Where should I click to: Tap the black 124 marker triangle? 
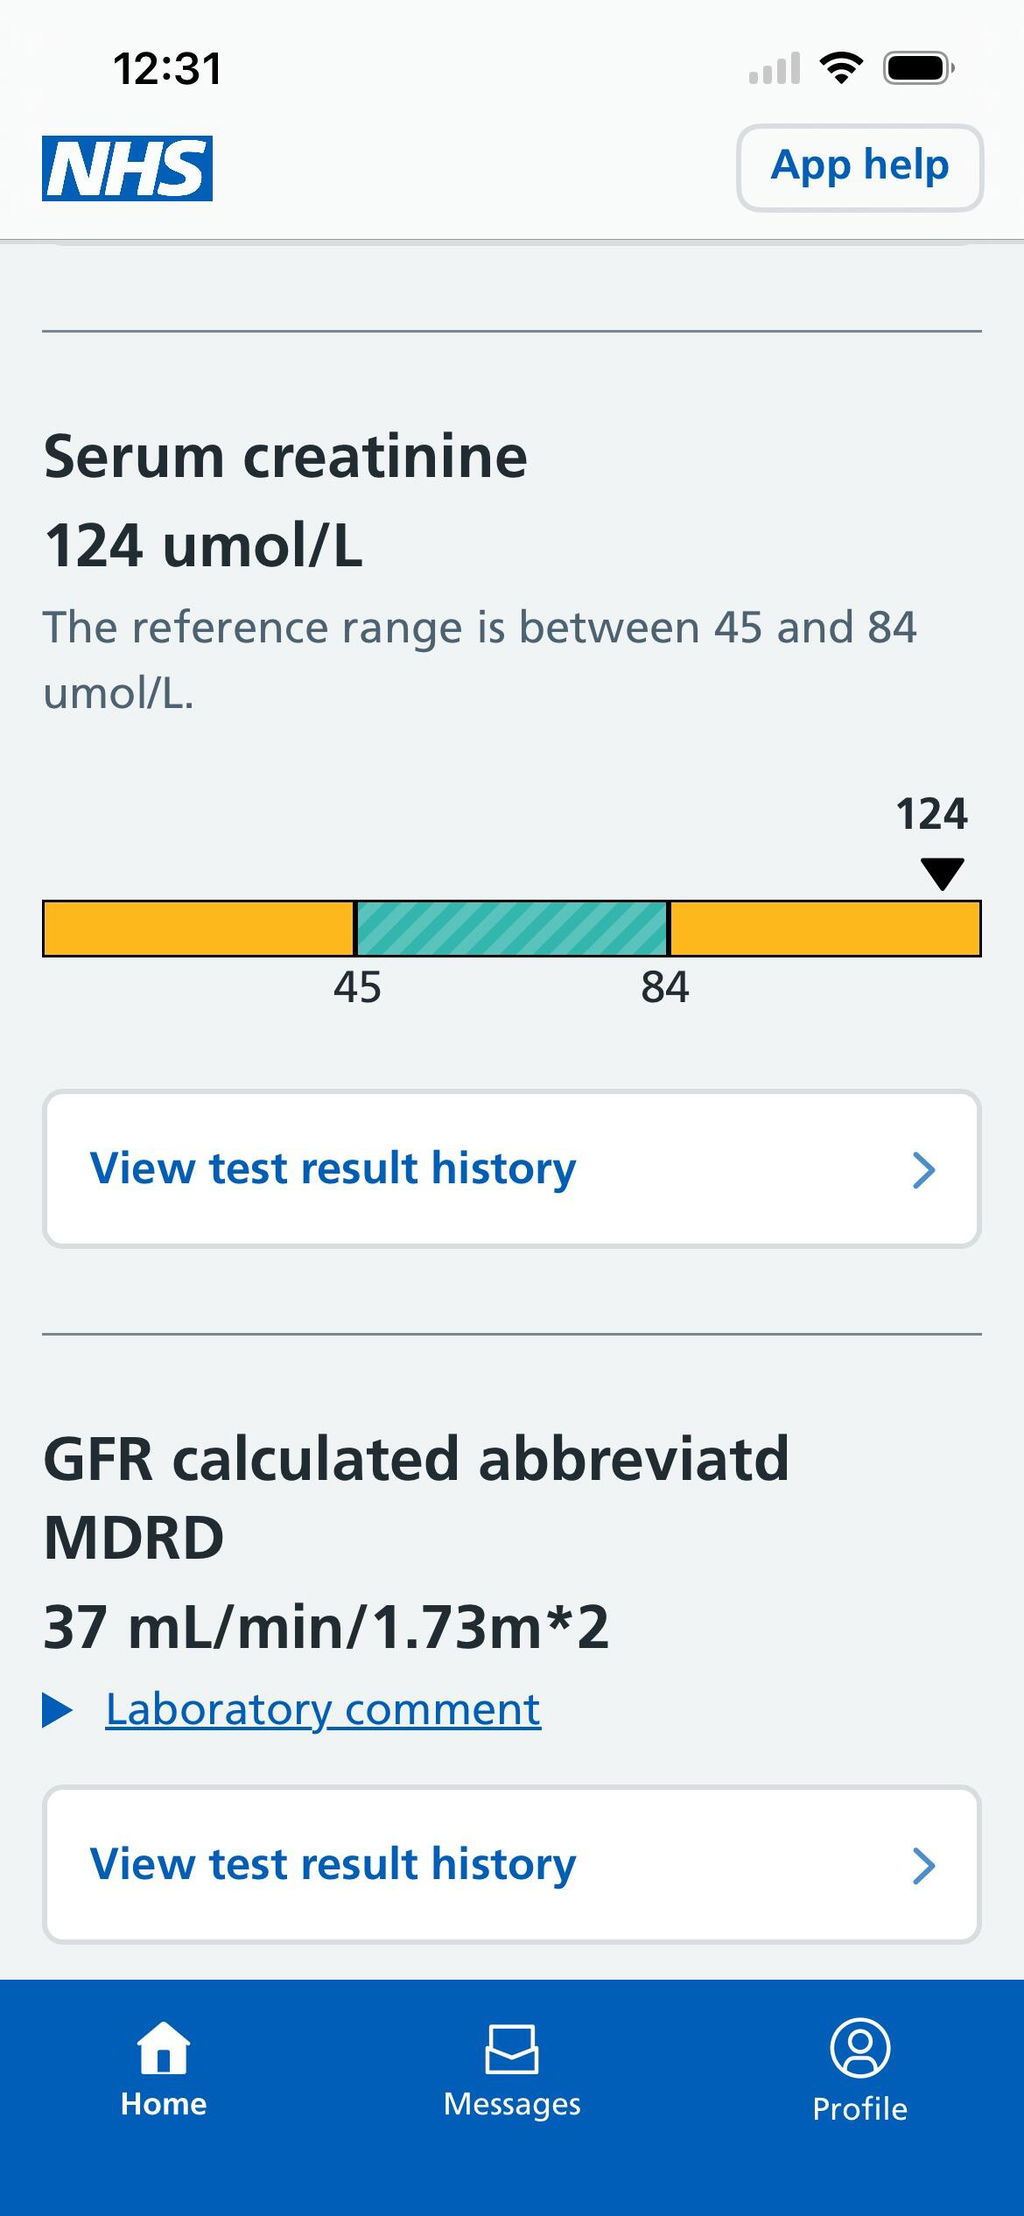click(x=942, y=873)
